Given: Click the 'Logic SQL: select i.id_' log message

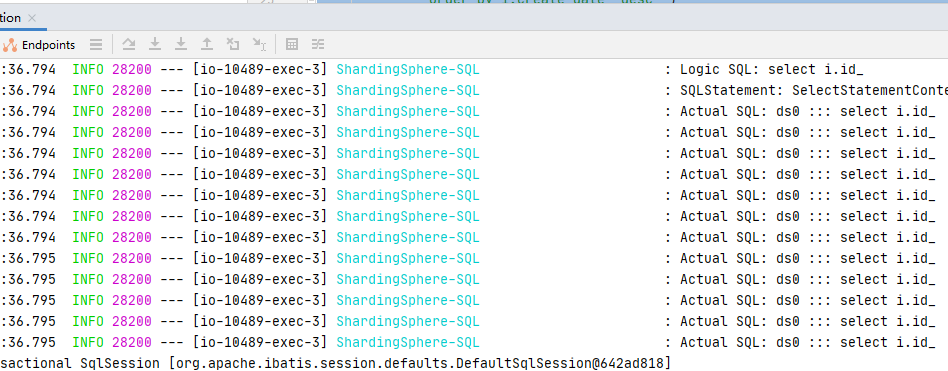Looking at the screenshot, I should [771, 69].
